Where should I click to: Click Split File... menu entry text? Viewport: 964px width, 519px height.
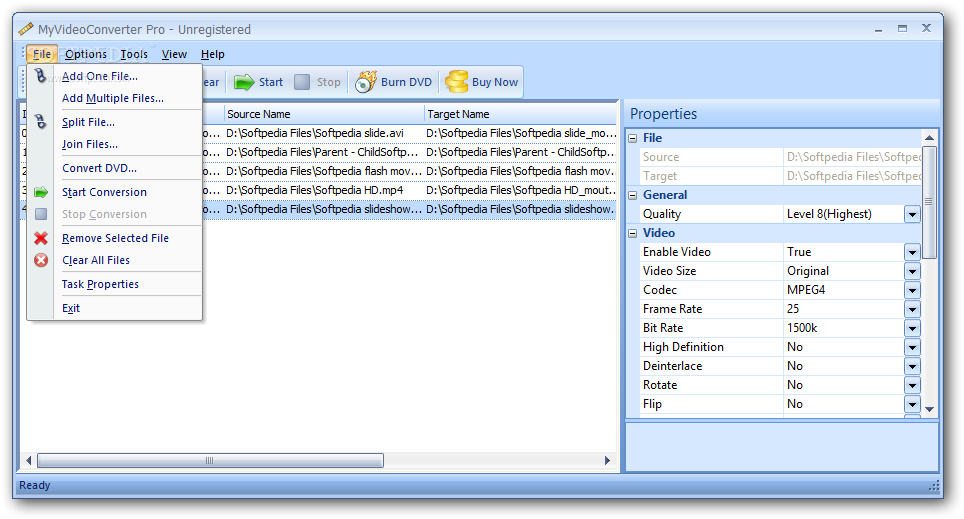coord(89,122)
